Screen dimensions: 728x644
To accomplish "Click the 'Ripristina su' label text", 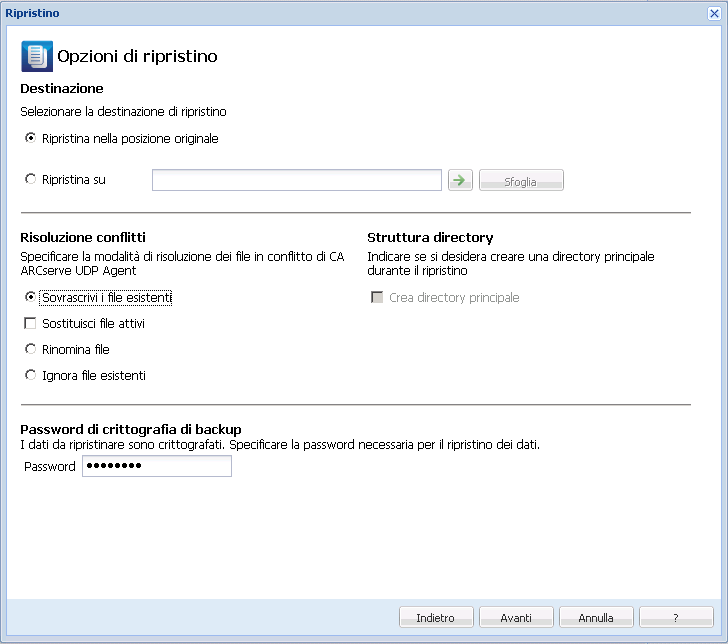I will 74,180.
